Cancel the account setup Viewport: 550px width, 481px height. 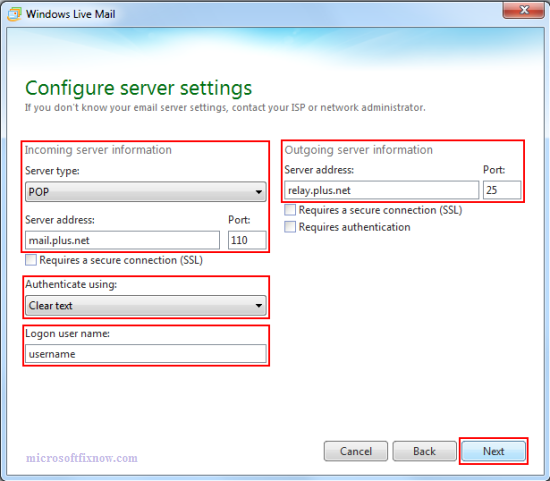pos(356,451)
